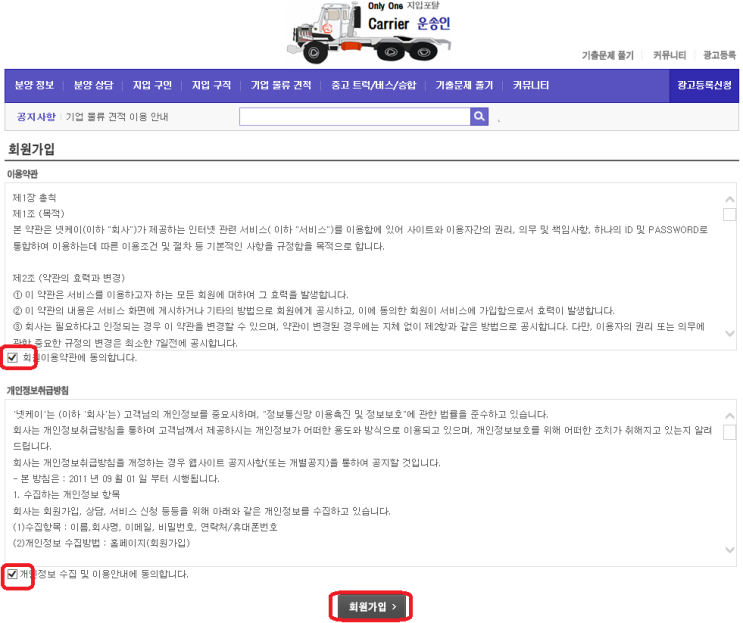Click the Carrier truck logo
This screenshot has width=743, height=623.
pyautogui.click(x=369, y=32)
